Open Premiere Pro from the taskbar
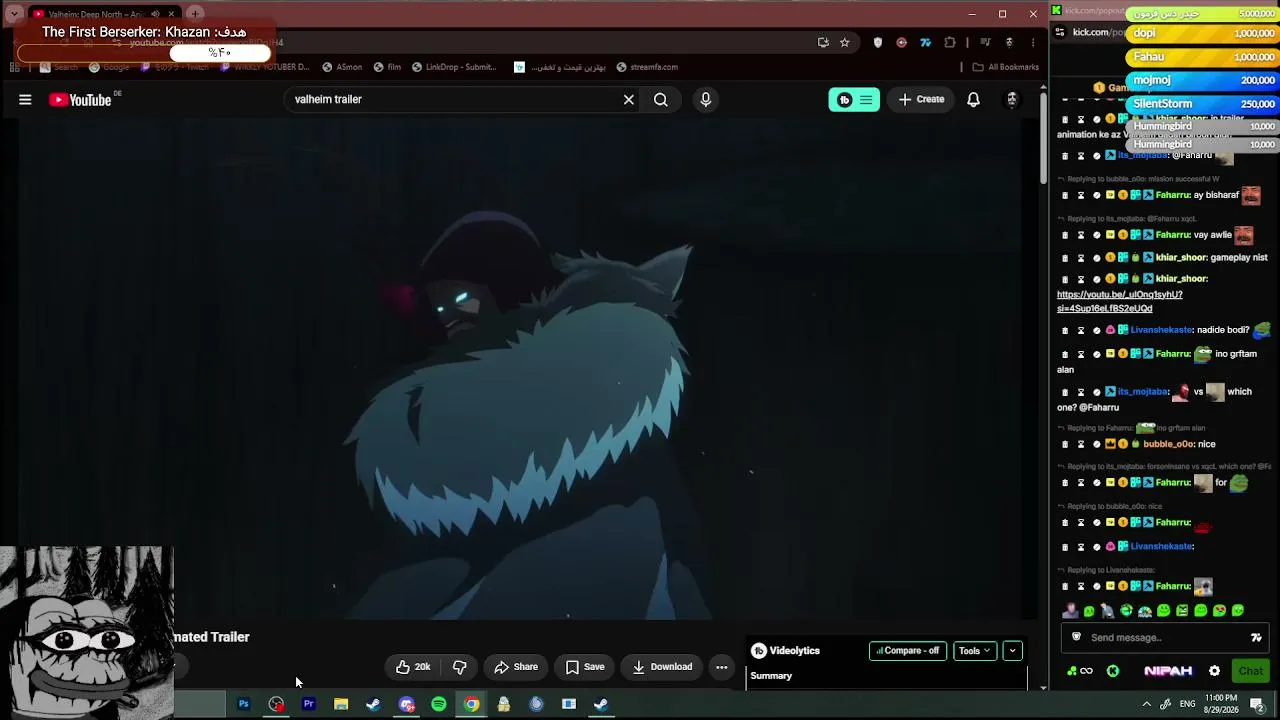1280x720 pixels. click(x=309, y=704)
